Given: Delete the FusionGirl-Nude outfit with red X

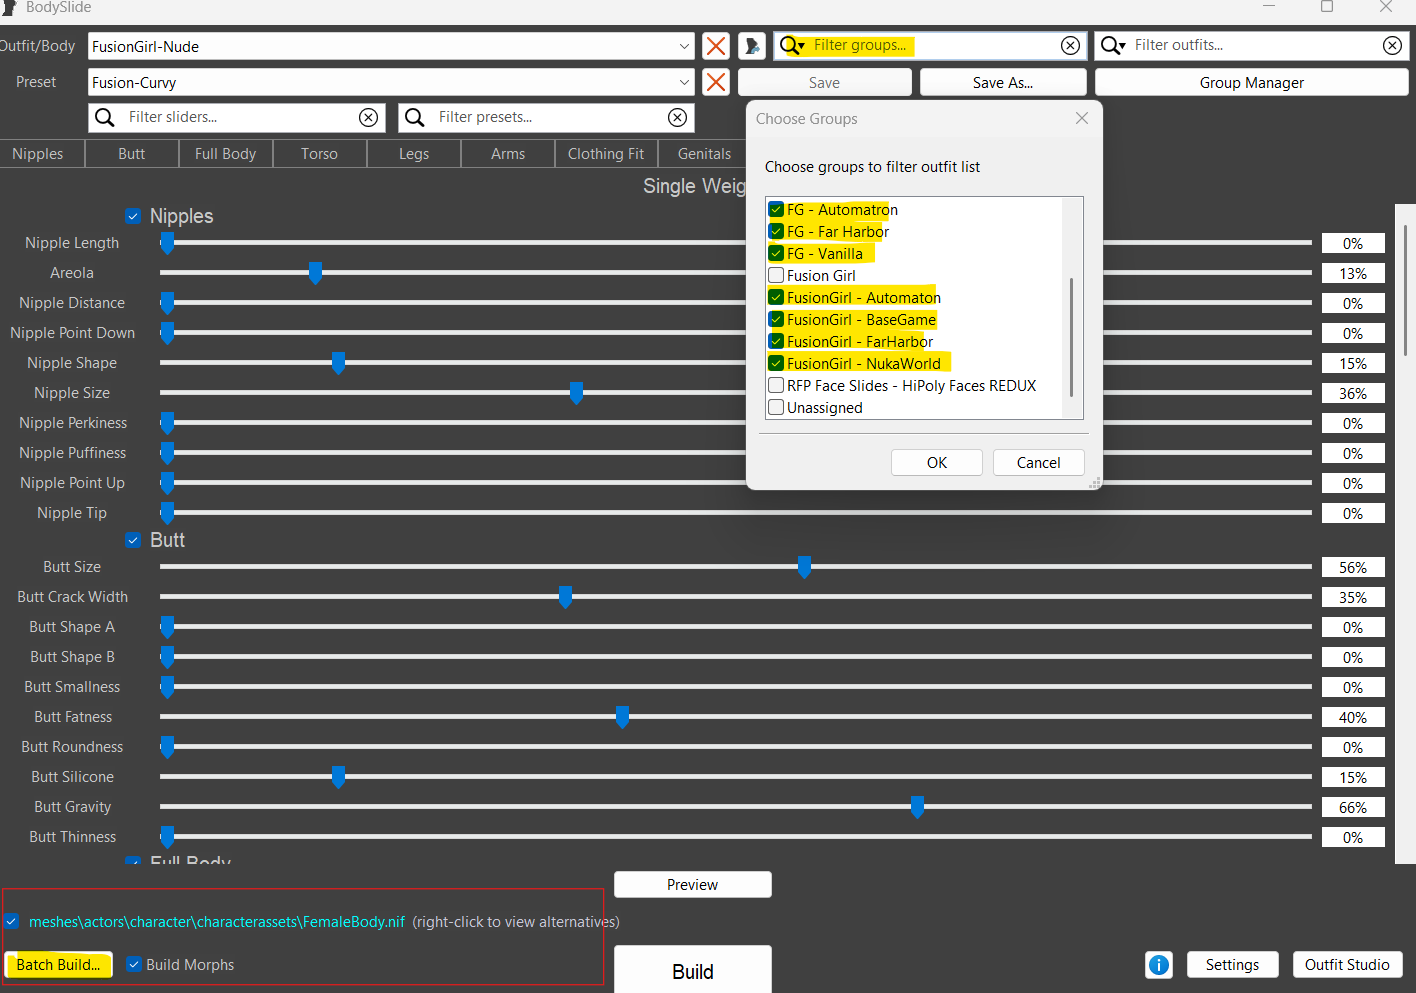Looking at the screenshot, I should [716, 46].
